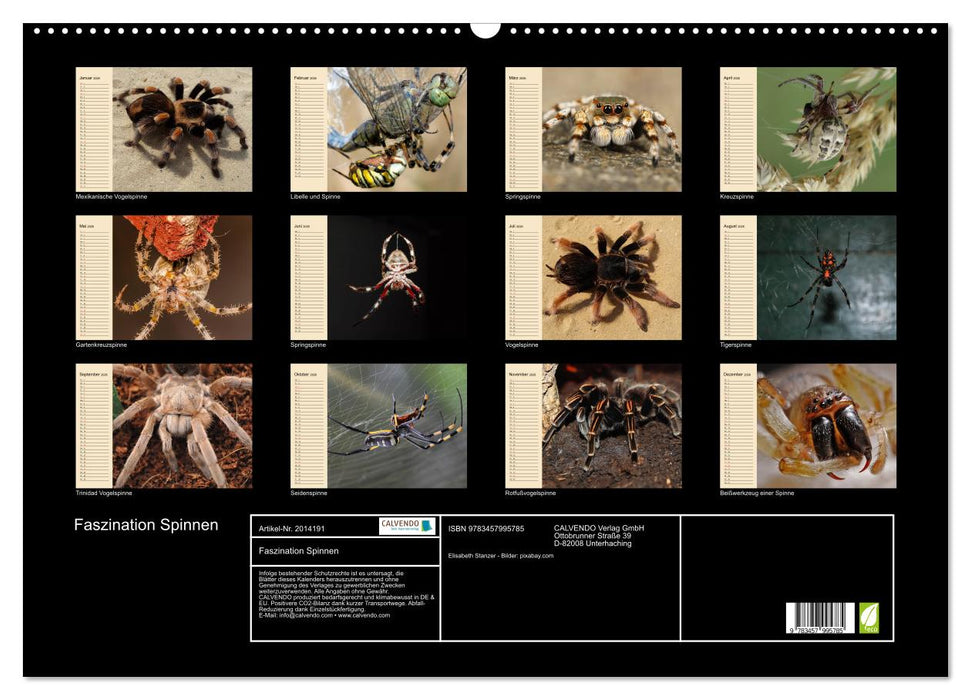Click the www.calvendo.com web address
This screenshot has height=700, width=971.
click(x=364, y=615)
